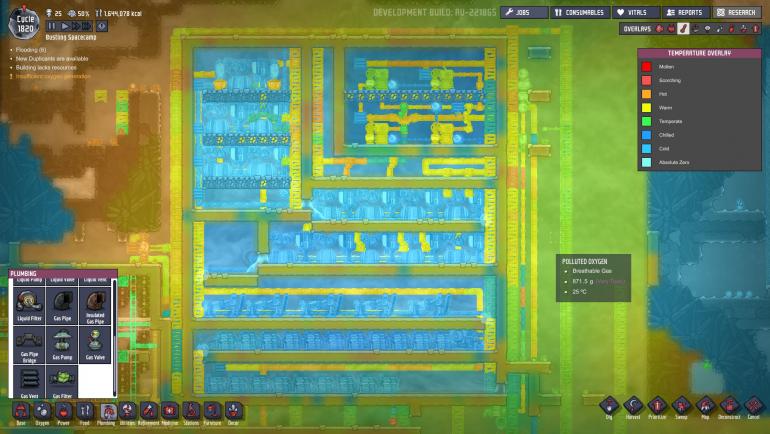Click the 'Absolute Zero' legend label

click(x=674, y=162)
